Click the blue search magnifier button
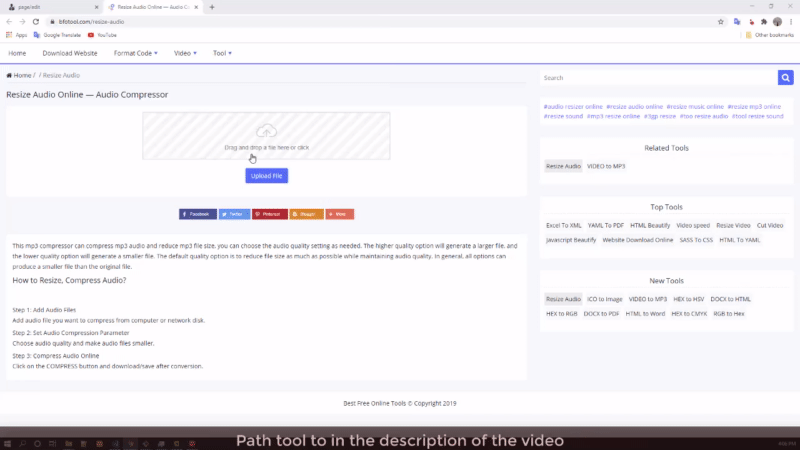The width and height of the screenshot is (800, 450). point(785,77)
